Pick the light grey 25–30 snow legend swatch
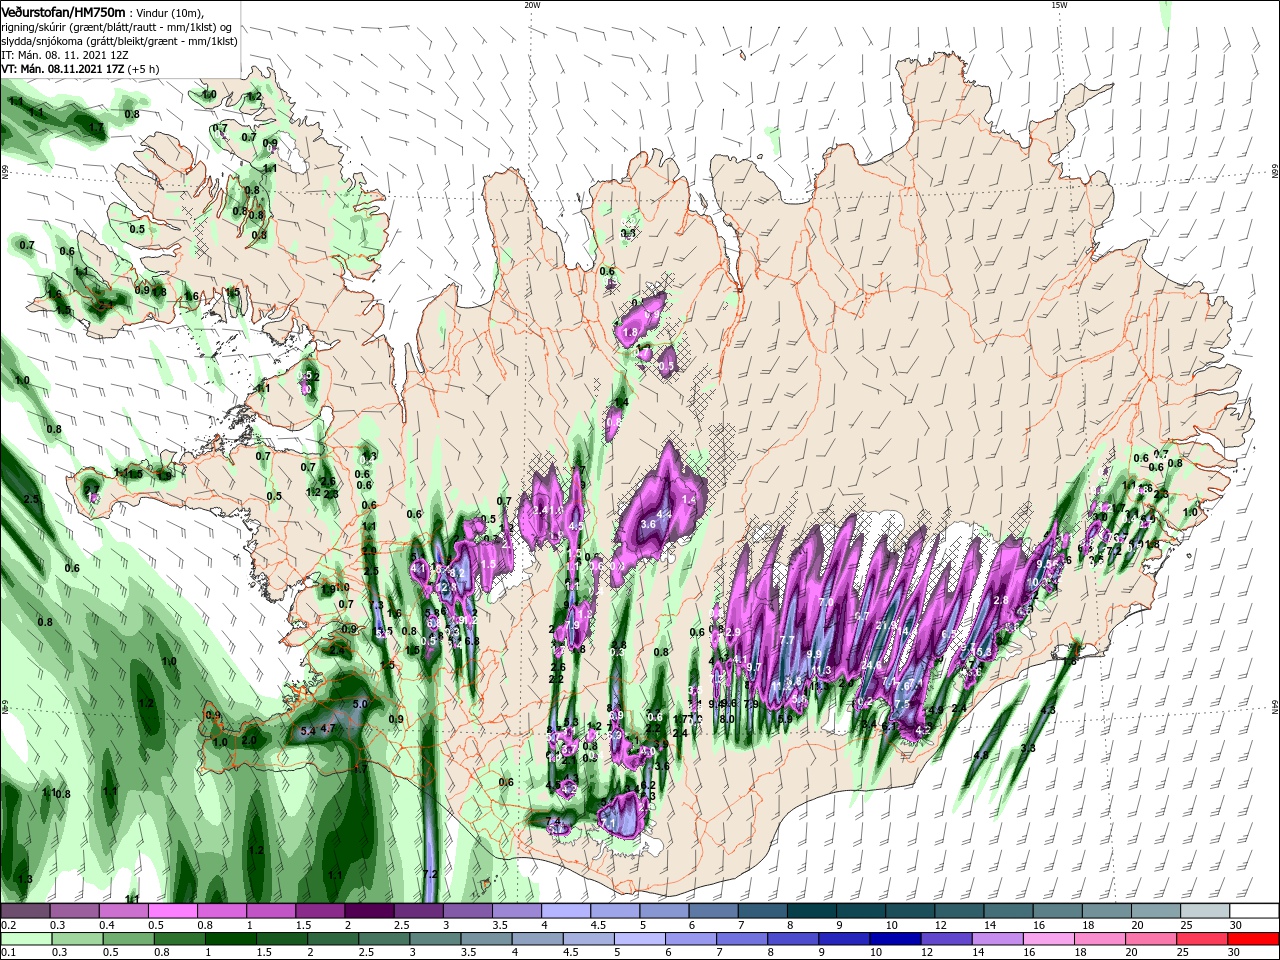This screenshot has width=1280, height=960. [x=1206, y=912]
